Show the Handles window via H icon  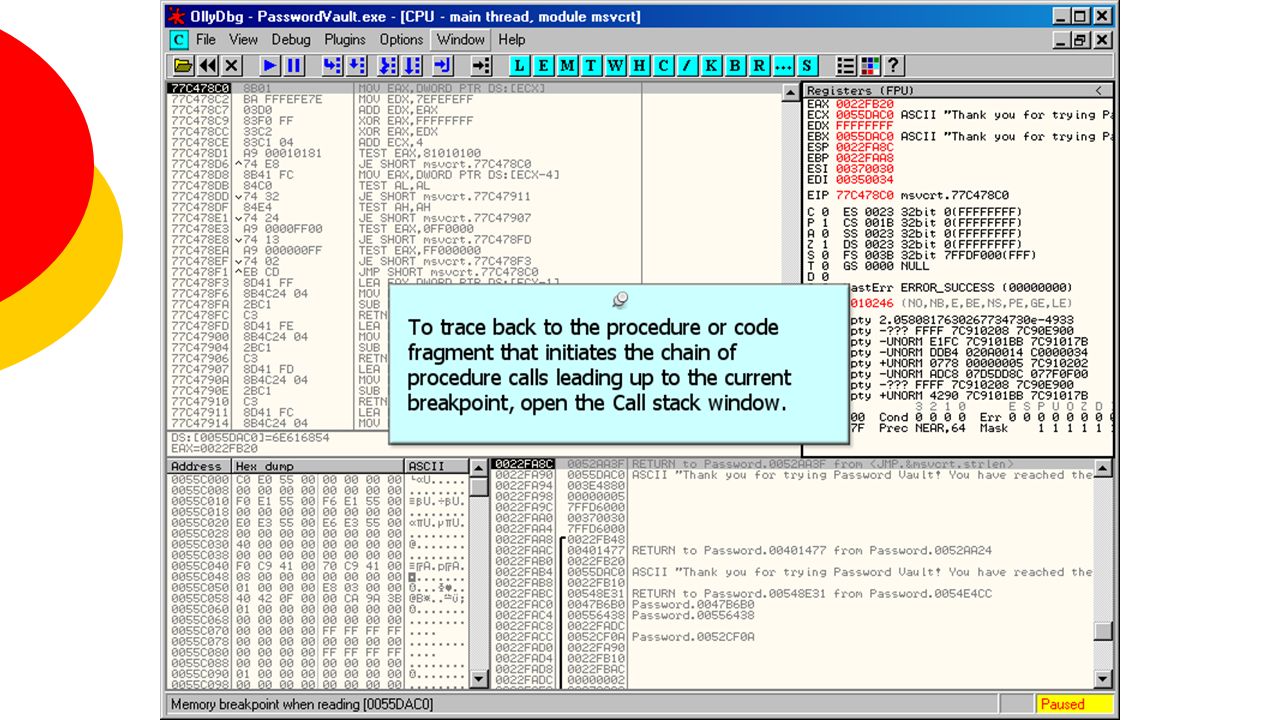(640, 66)
